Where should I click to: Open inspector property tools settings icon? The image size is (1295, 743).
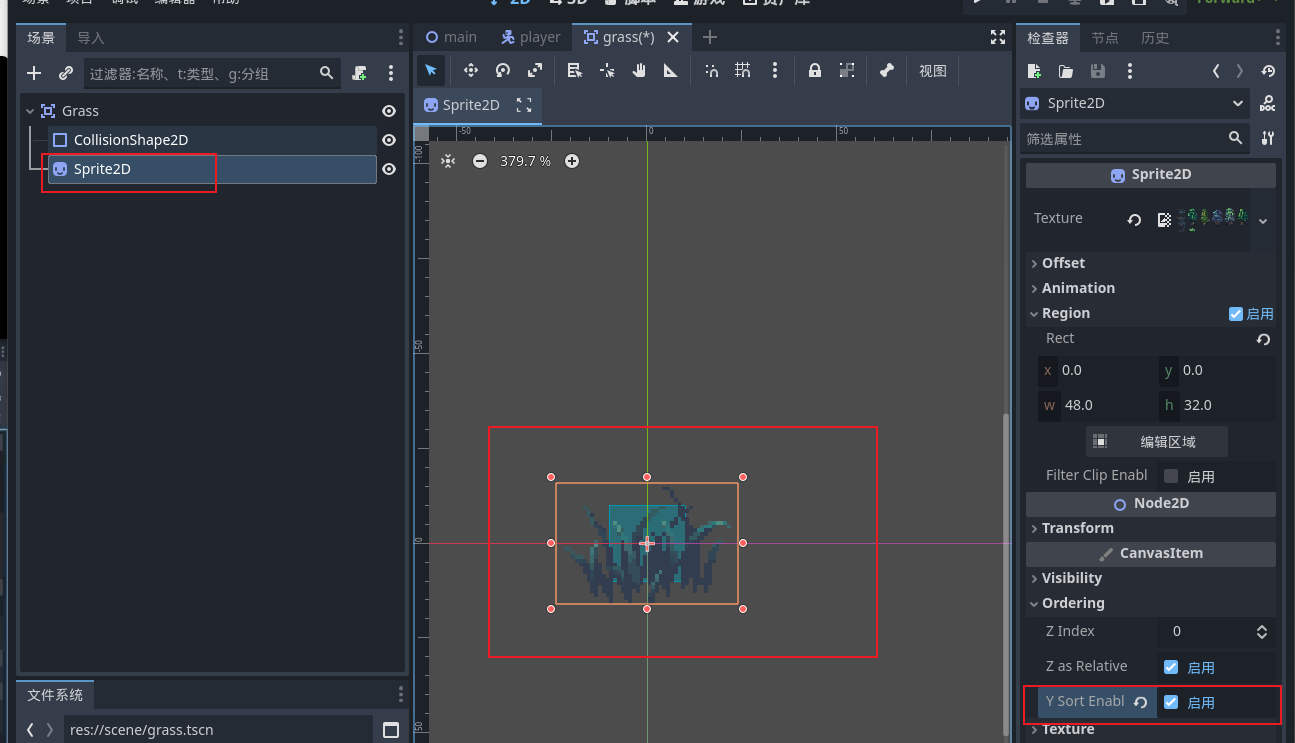1268,139
